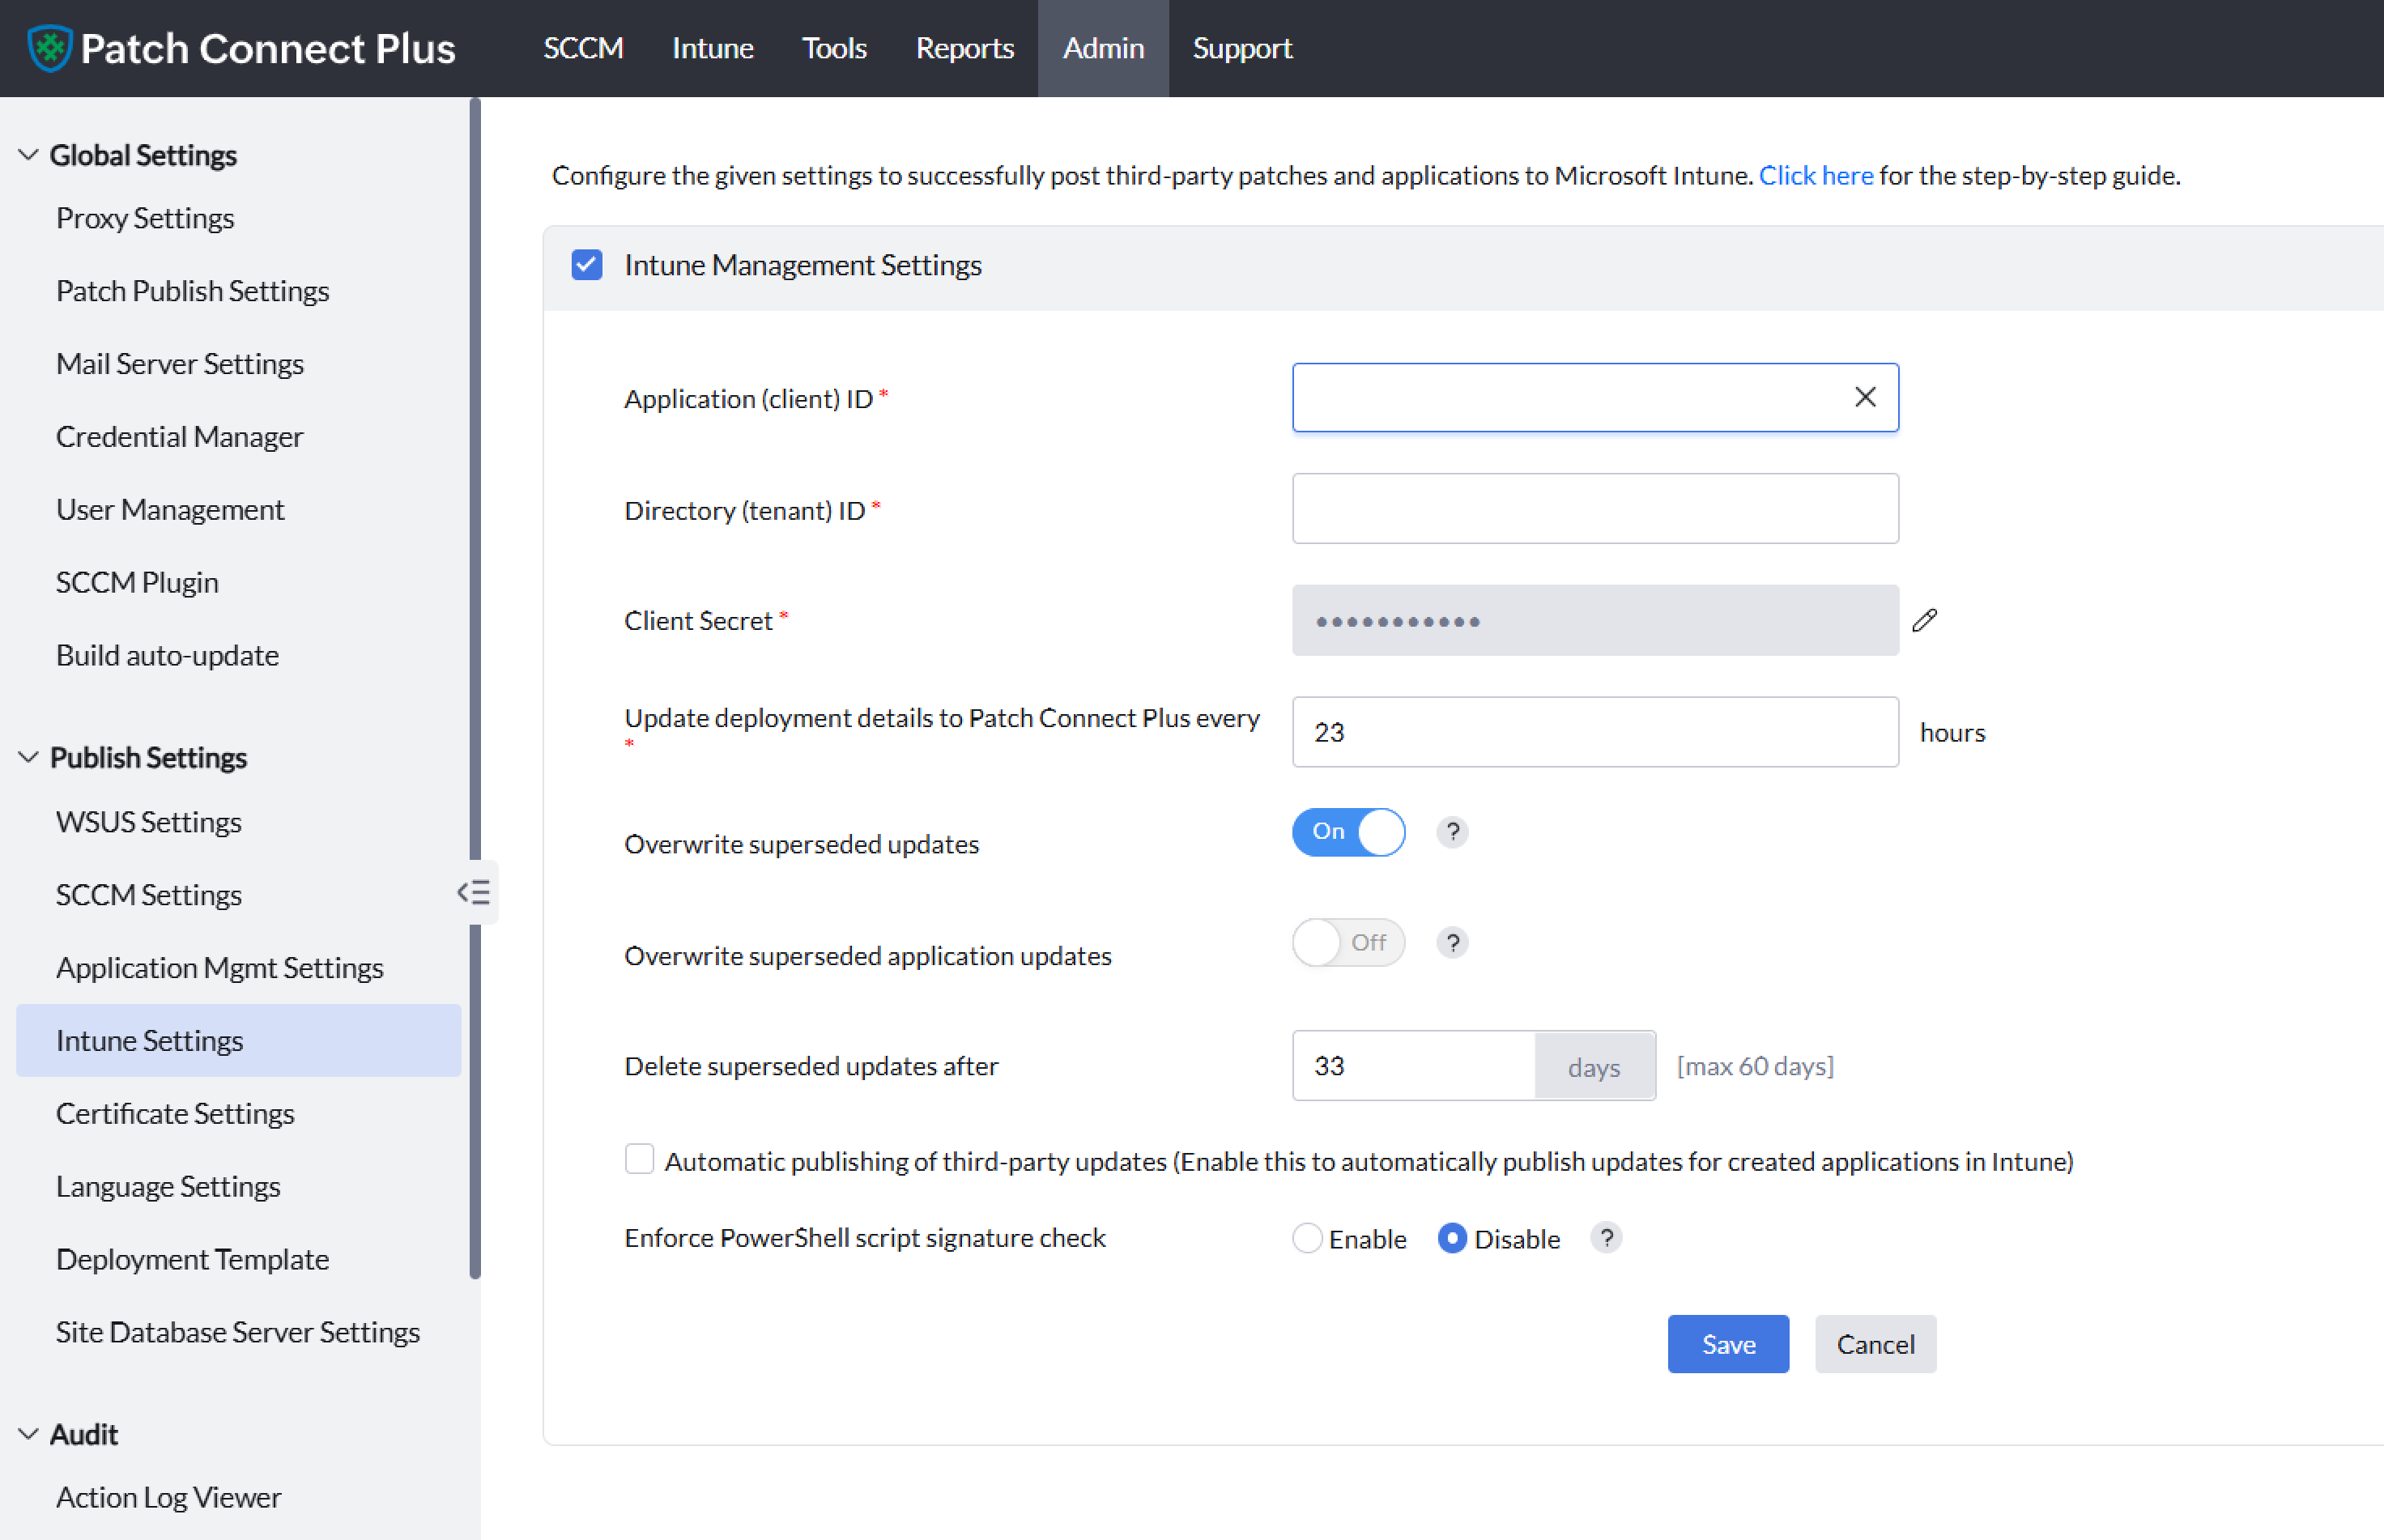Open the Reports menu

pos(965,48)
